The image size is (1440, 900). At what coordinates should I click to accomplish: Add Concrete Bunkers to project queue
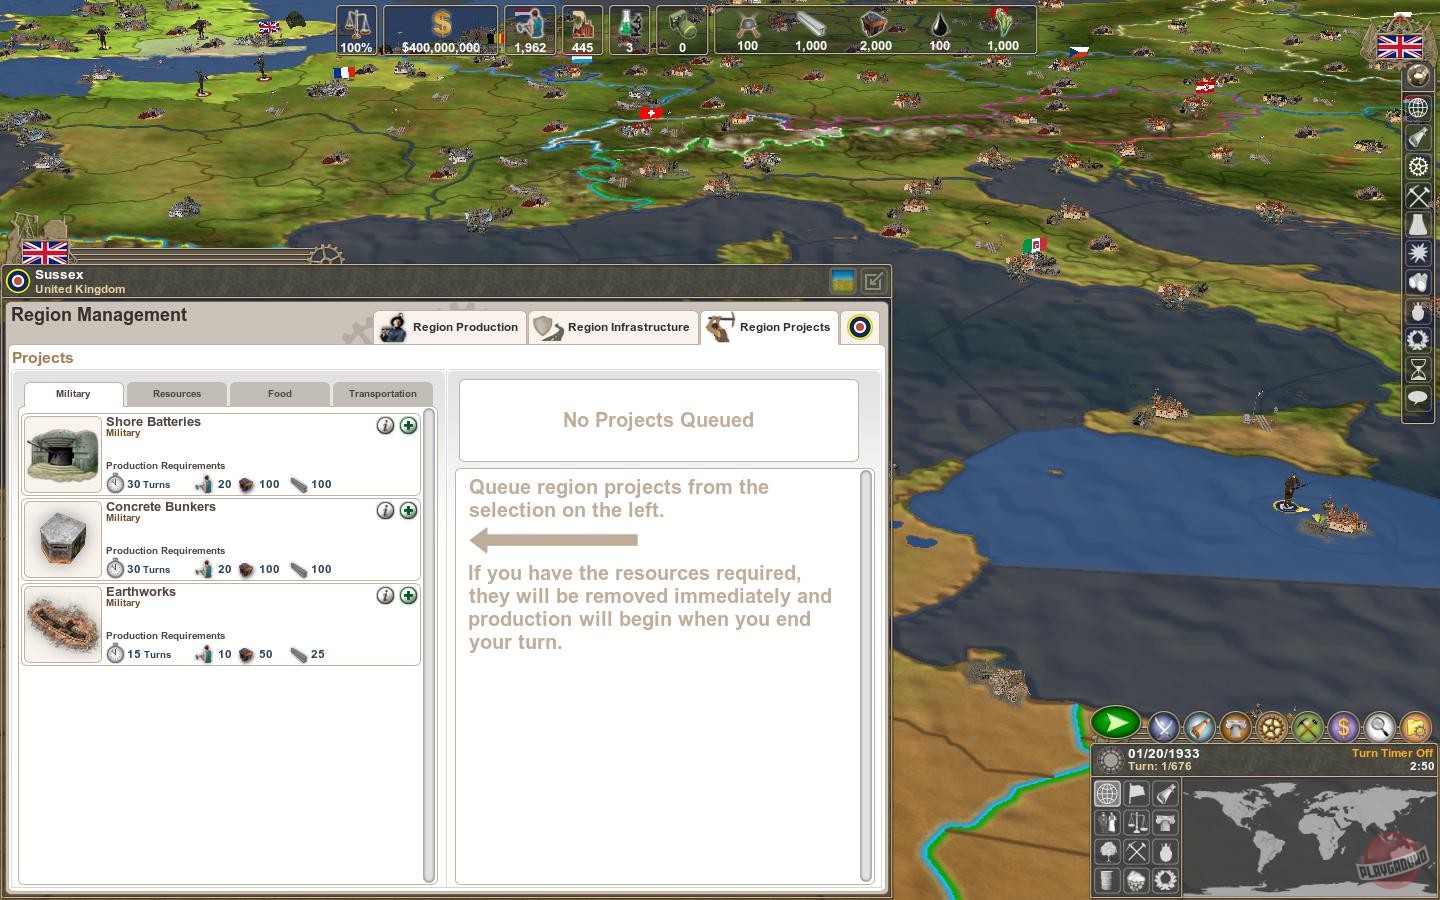coord(408,511)
